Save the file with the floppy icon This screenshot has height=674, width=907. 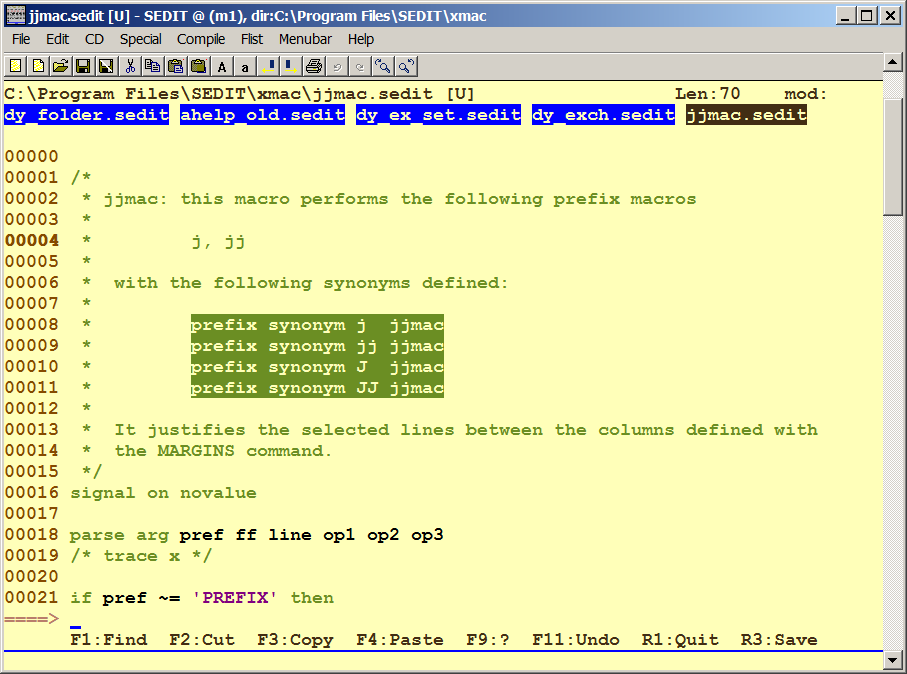pyautogui.click(x=83, y=67)
